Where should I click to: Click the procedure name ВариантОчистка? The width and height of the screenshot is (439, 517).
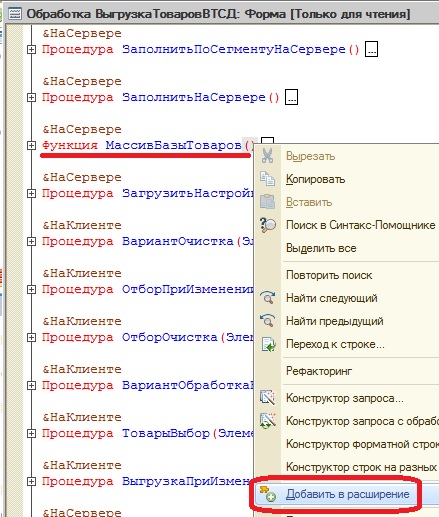pyautogui.click(x=178, y=241)
